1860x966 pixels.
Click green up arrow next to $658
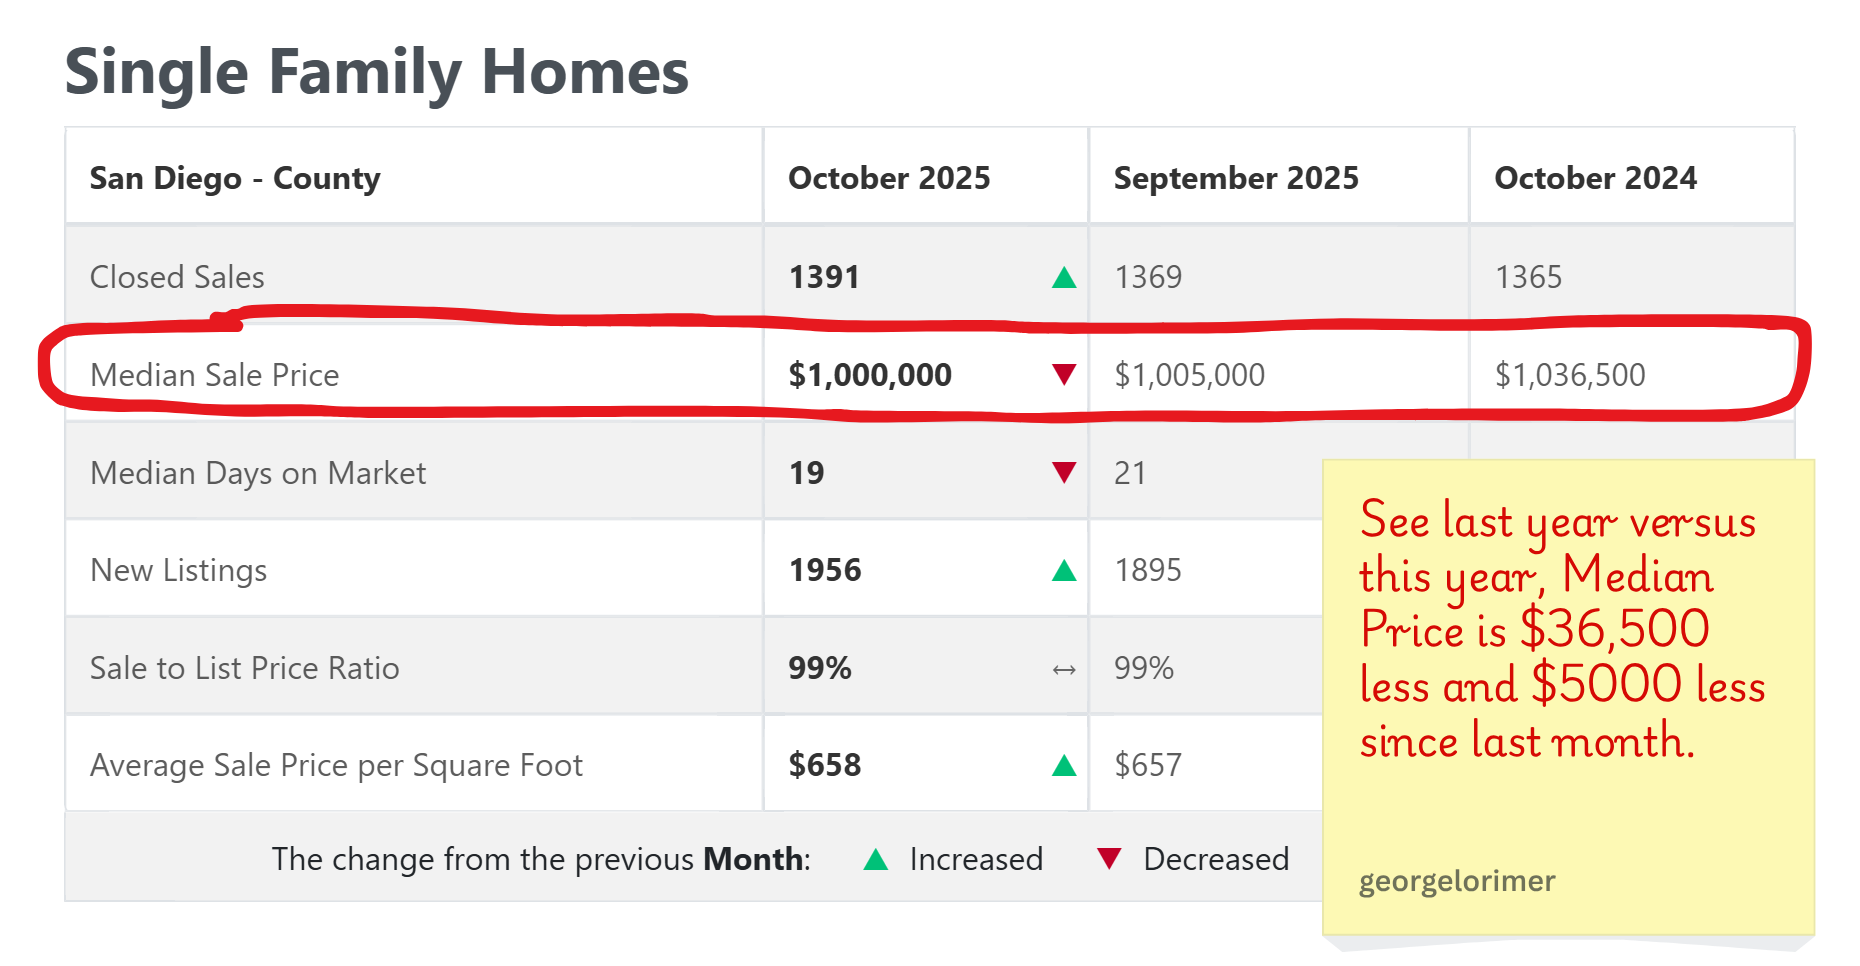(x=1064, y=766)
